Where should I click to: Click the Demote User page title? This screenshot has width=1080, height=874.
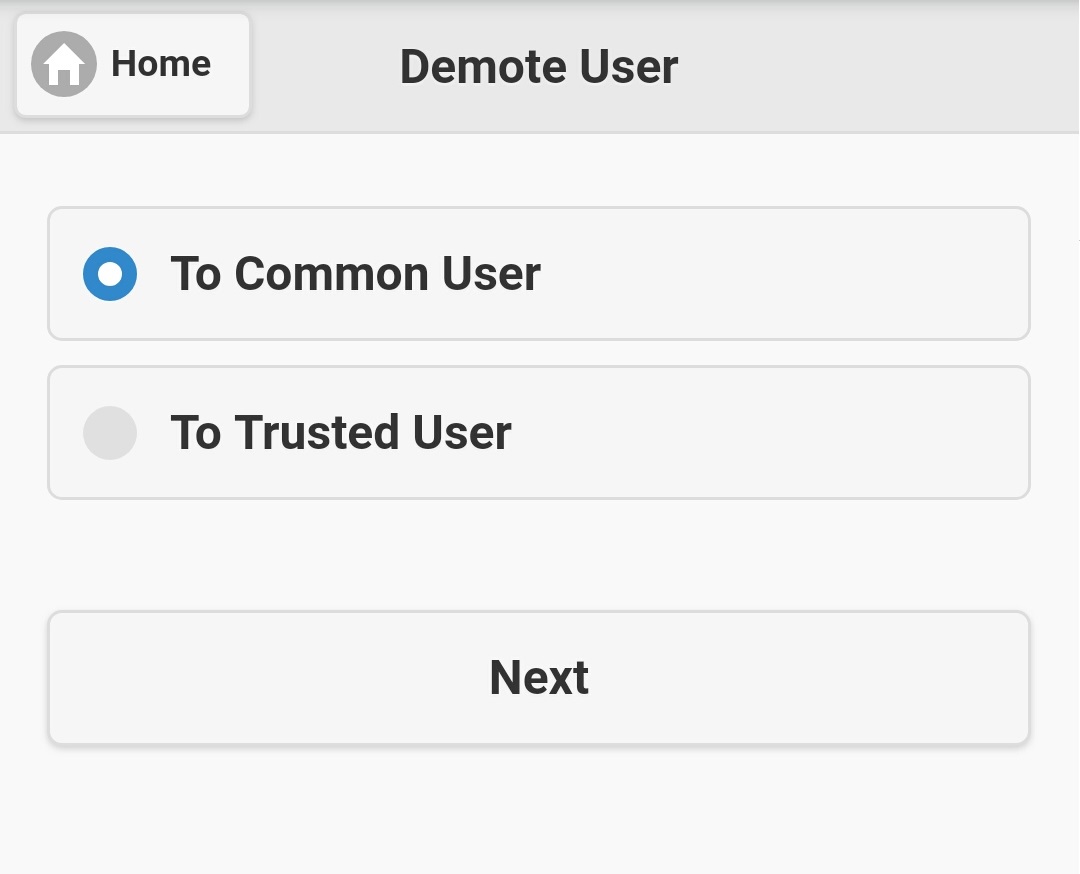(x=539, y=67)
